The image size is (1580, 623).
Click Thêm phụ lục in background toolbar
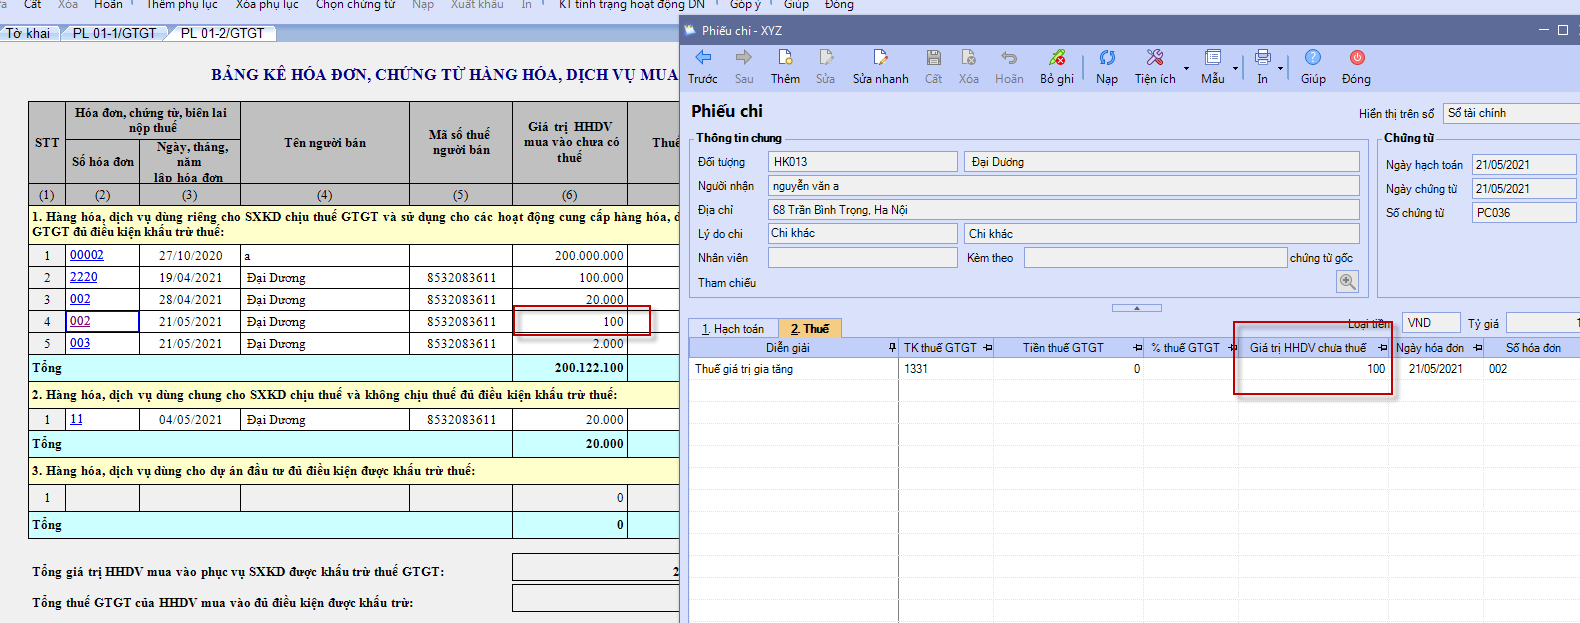(x=182, y=5)
